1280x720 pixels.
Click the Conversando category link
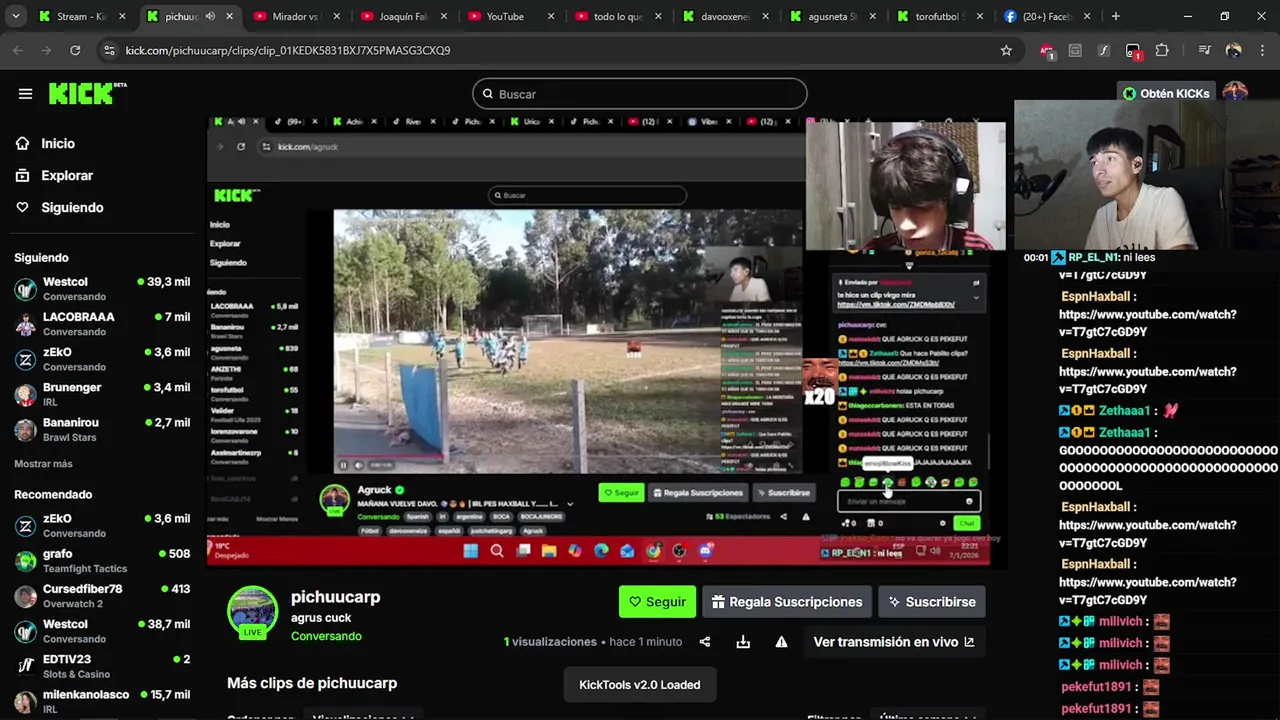(x=326, y=636)
